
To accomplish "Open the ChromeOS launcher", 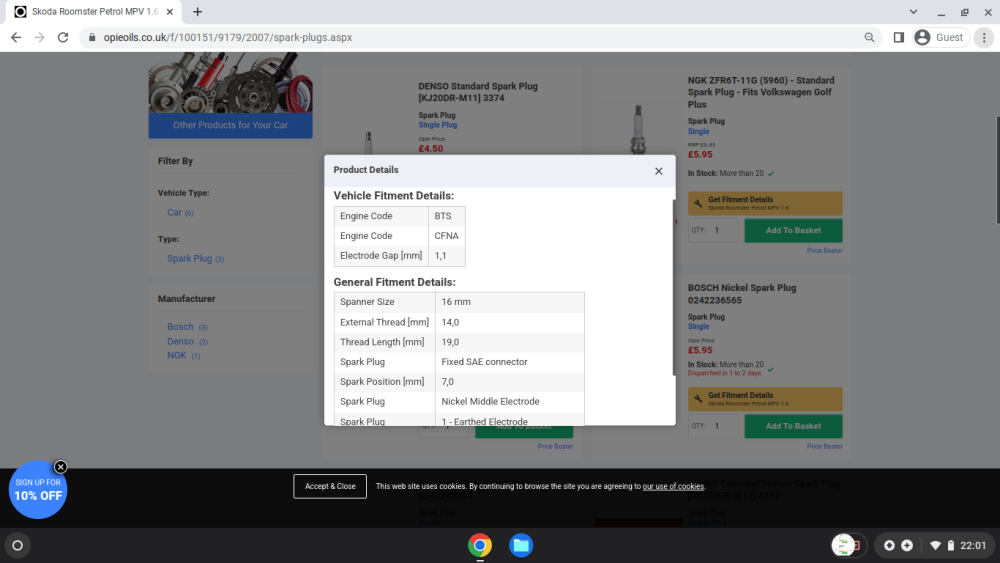I will (18, 545).
